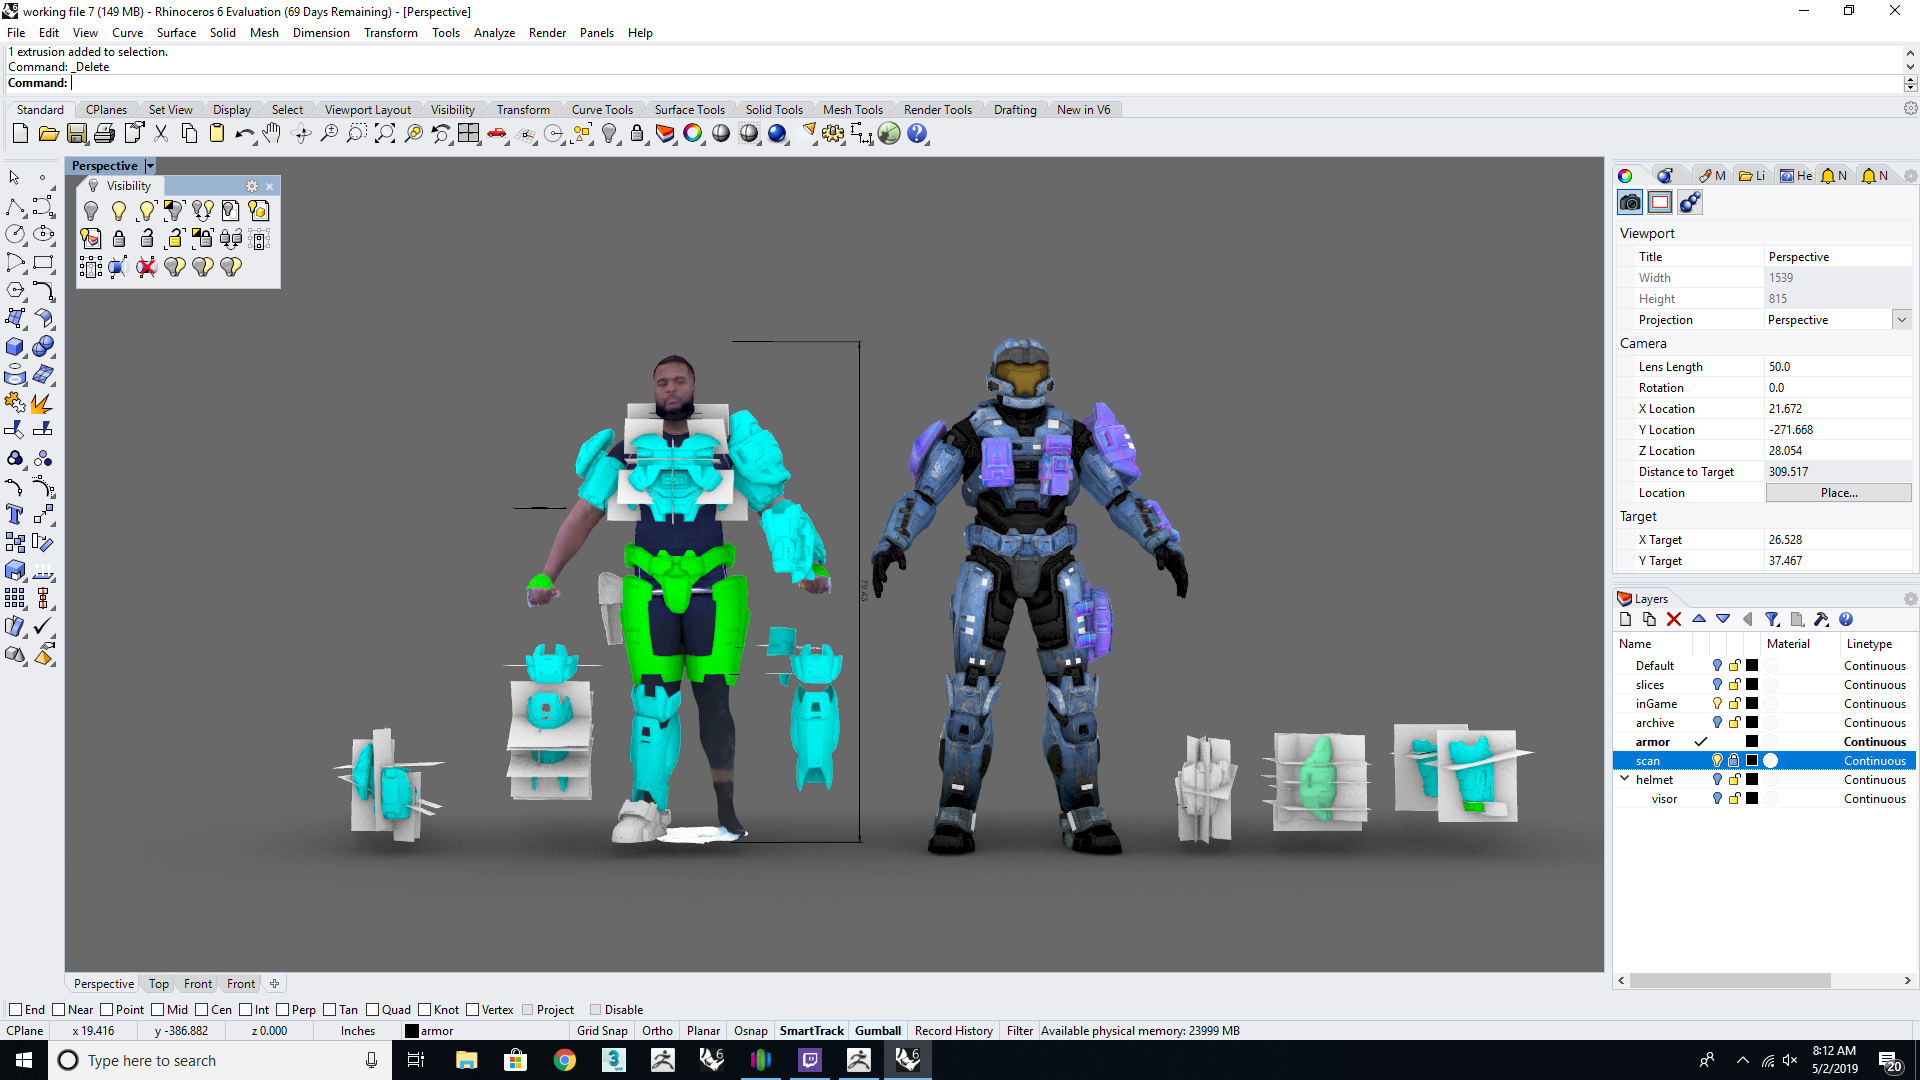Click the red X delete layer icon
Image resolution: width=1920 pixels, height=1080 pixels.
(1674, 620)
